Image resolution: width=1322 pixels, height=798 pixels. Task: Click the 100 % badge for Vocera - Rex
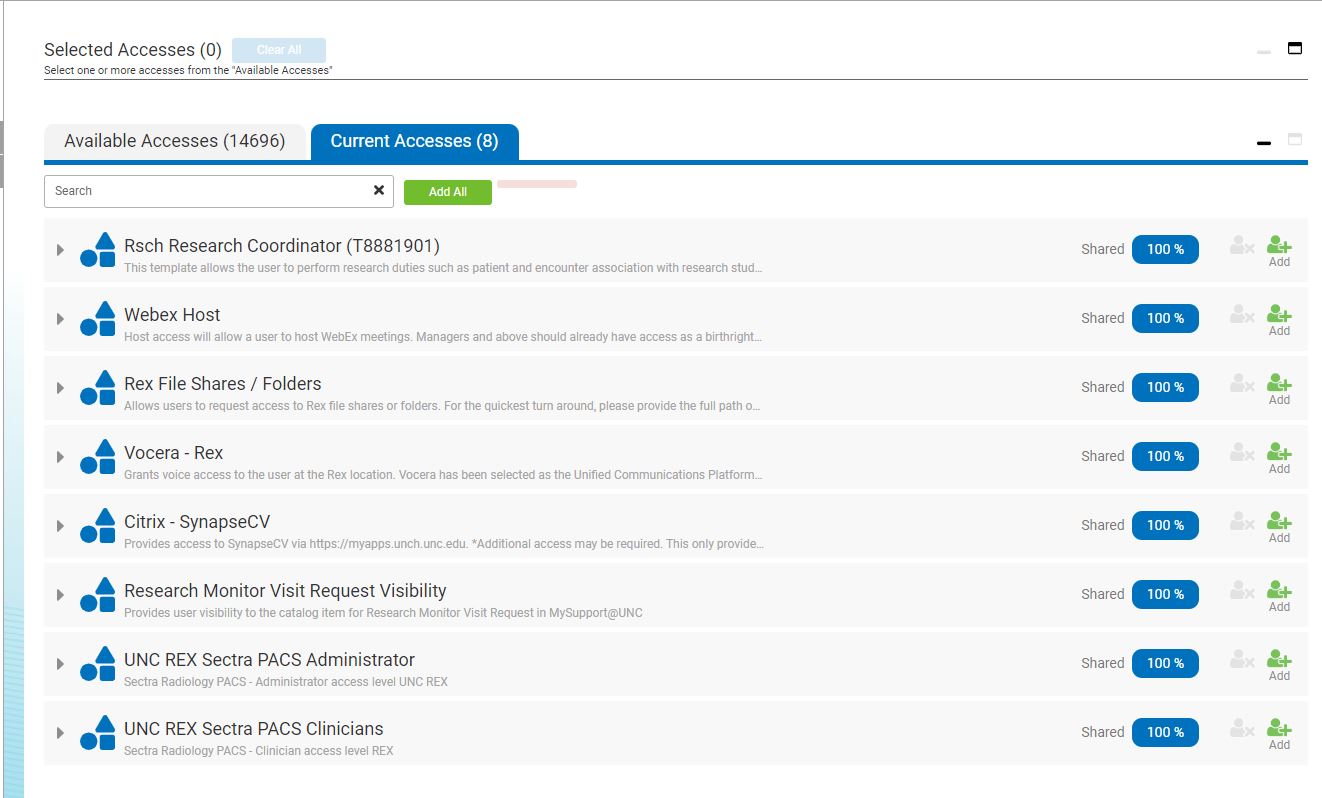(1165, 456)
